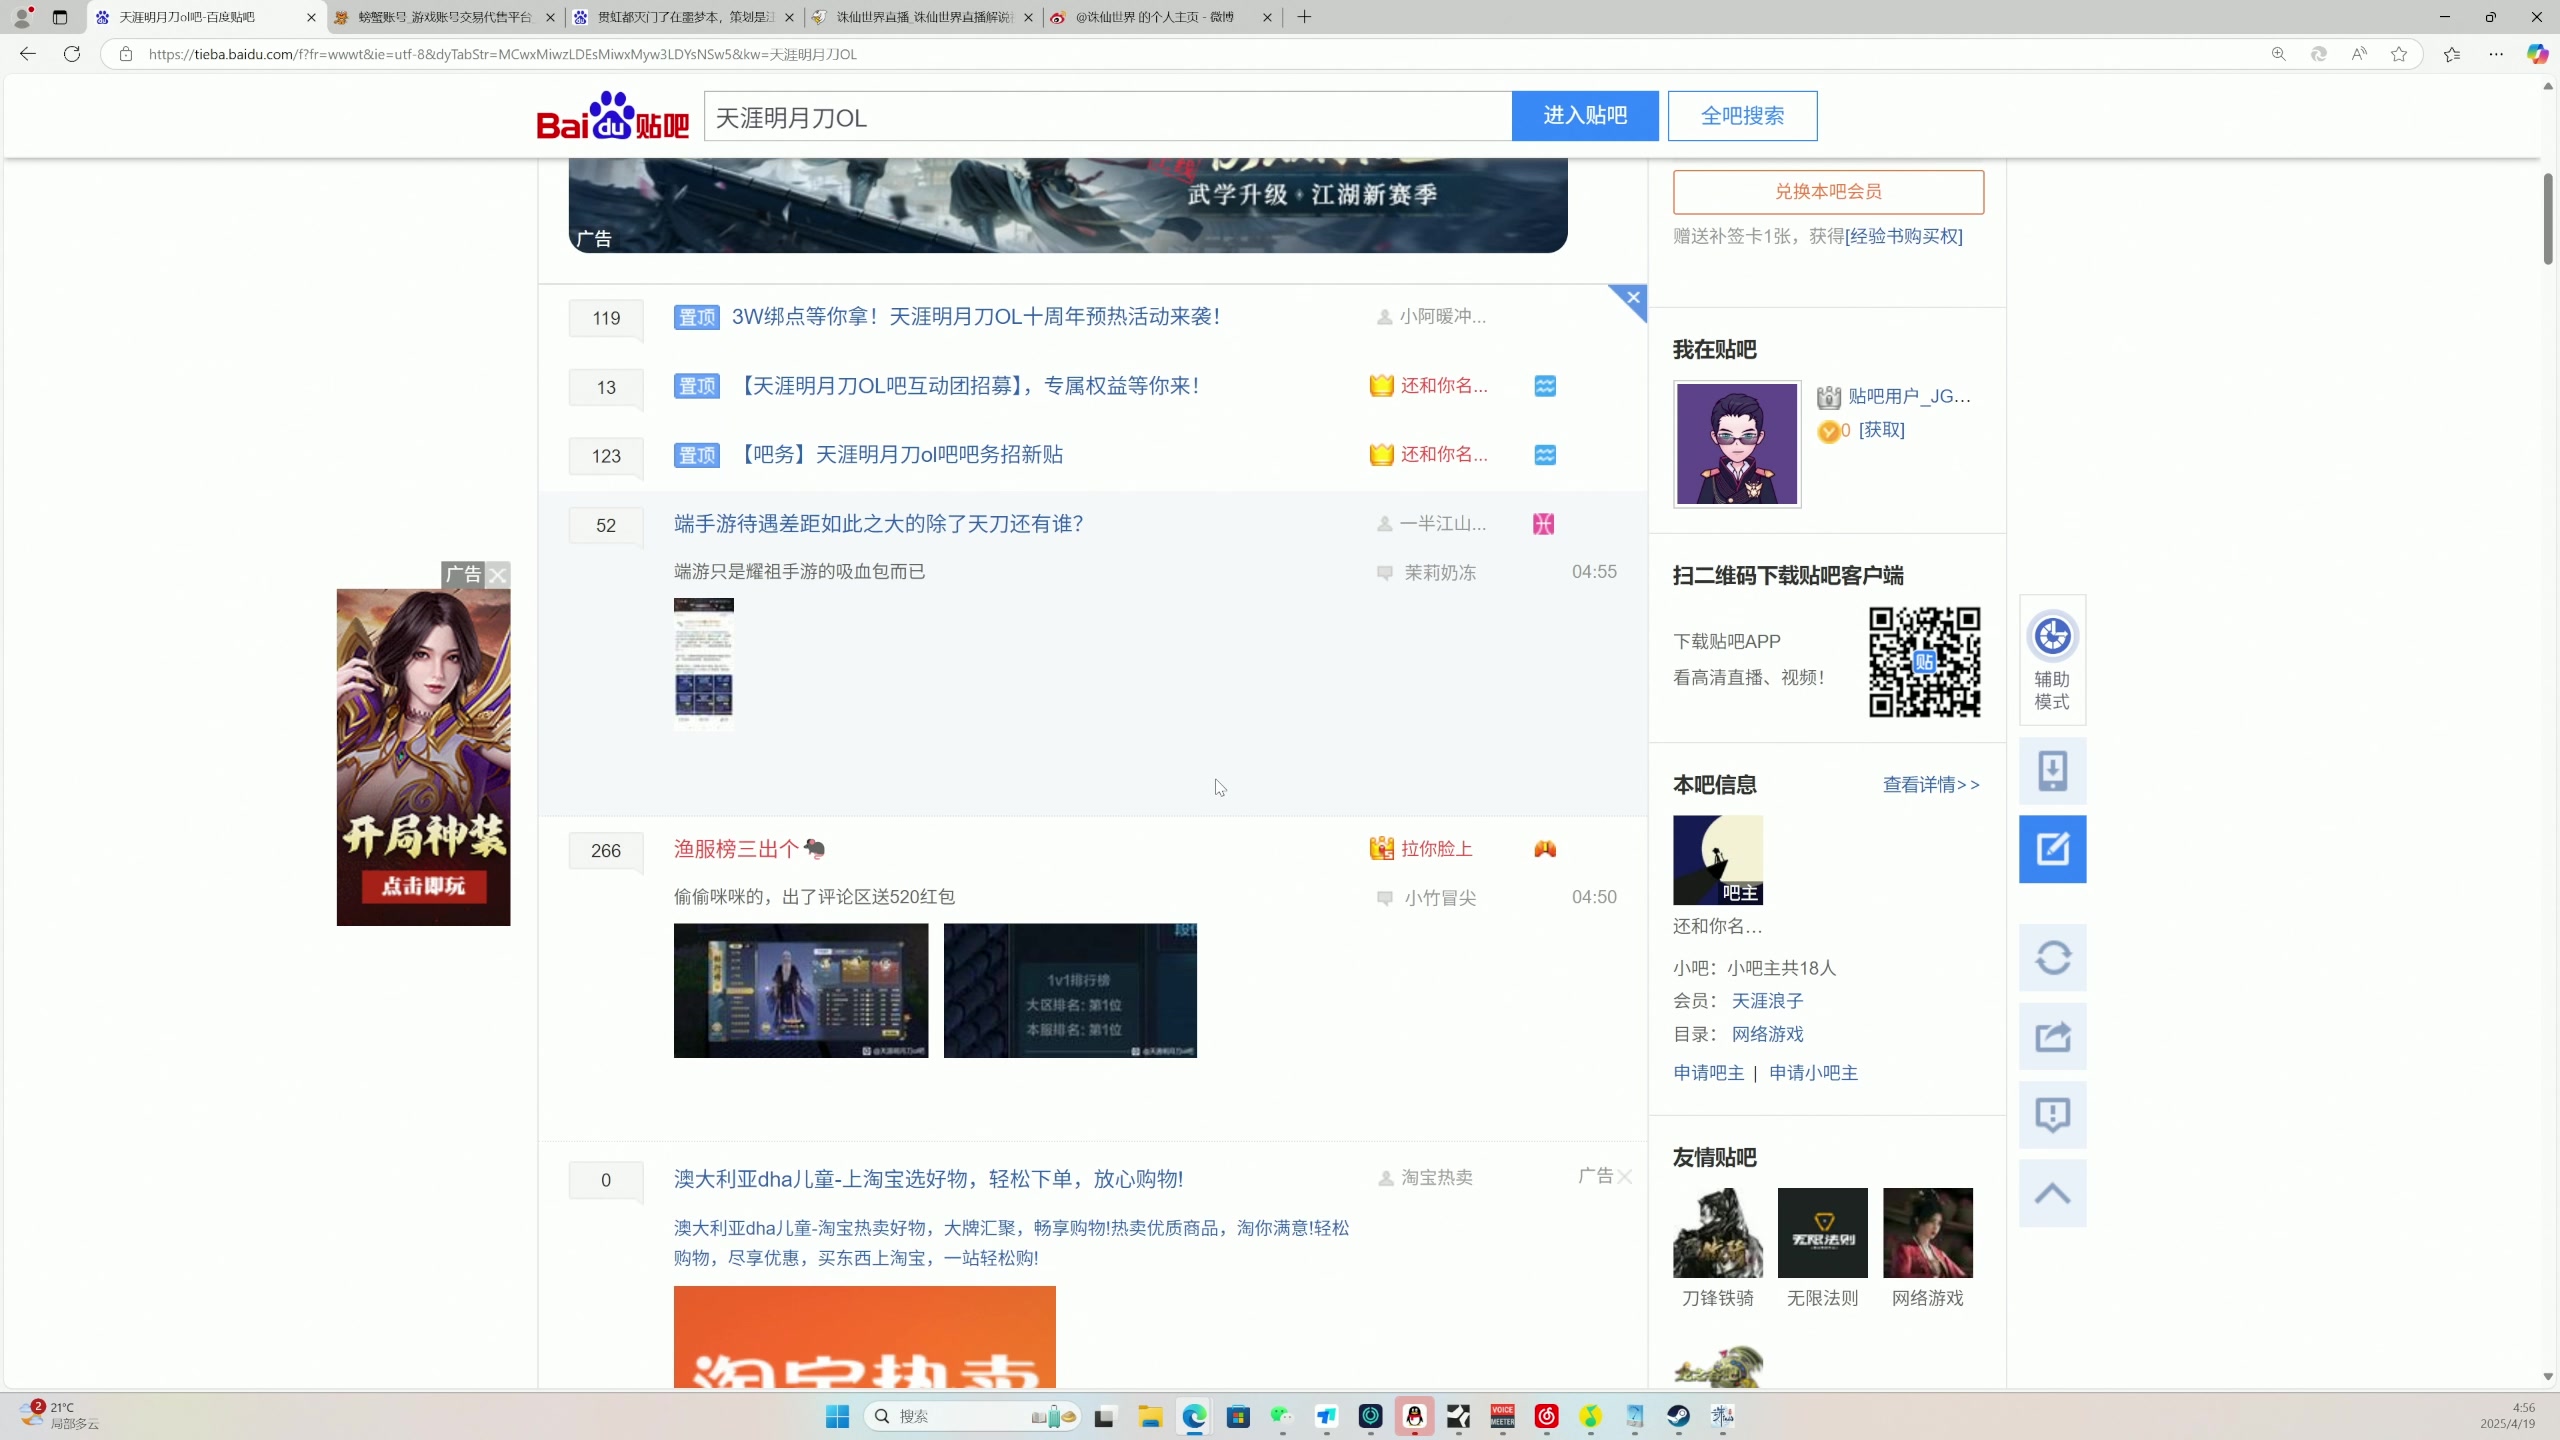2560x1440 pixels.
Task: Click the back-to-top arrow icon
Action: [2052, 1193]
